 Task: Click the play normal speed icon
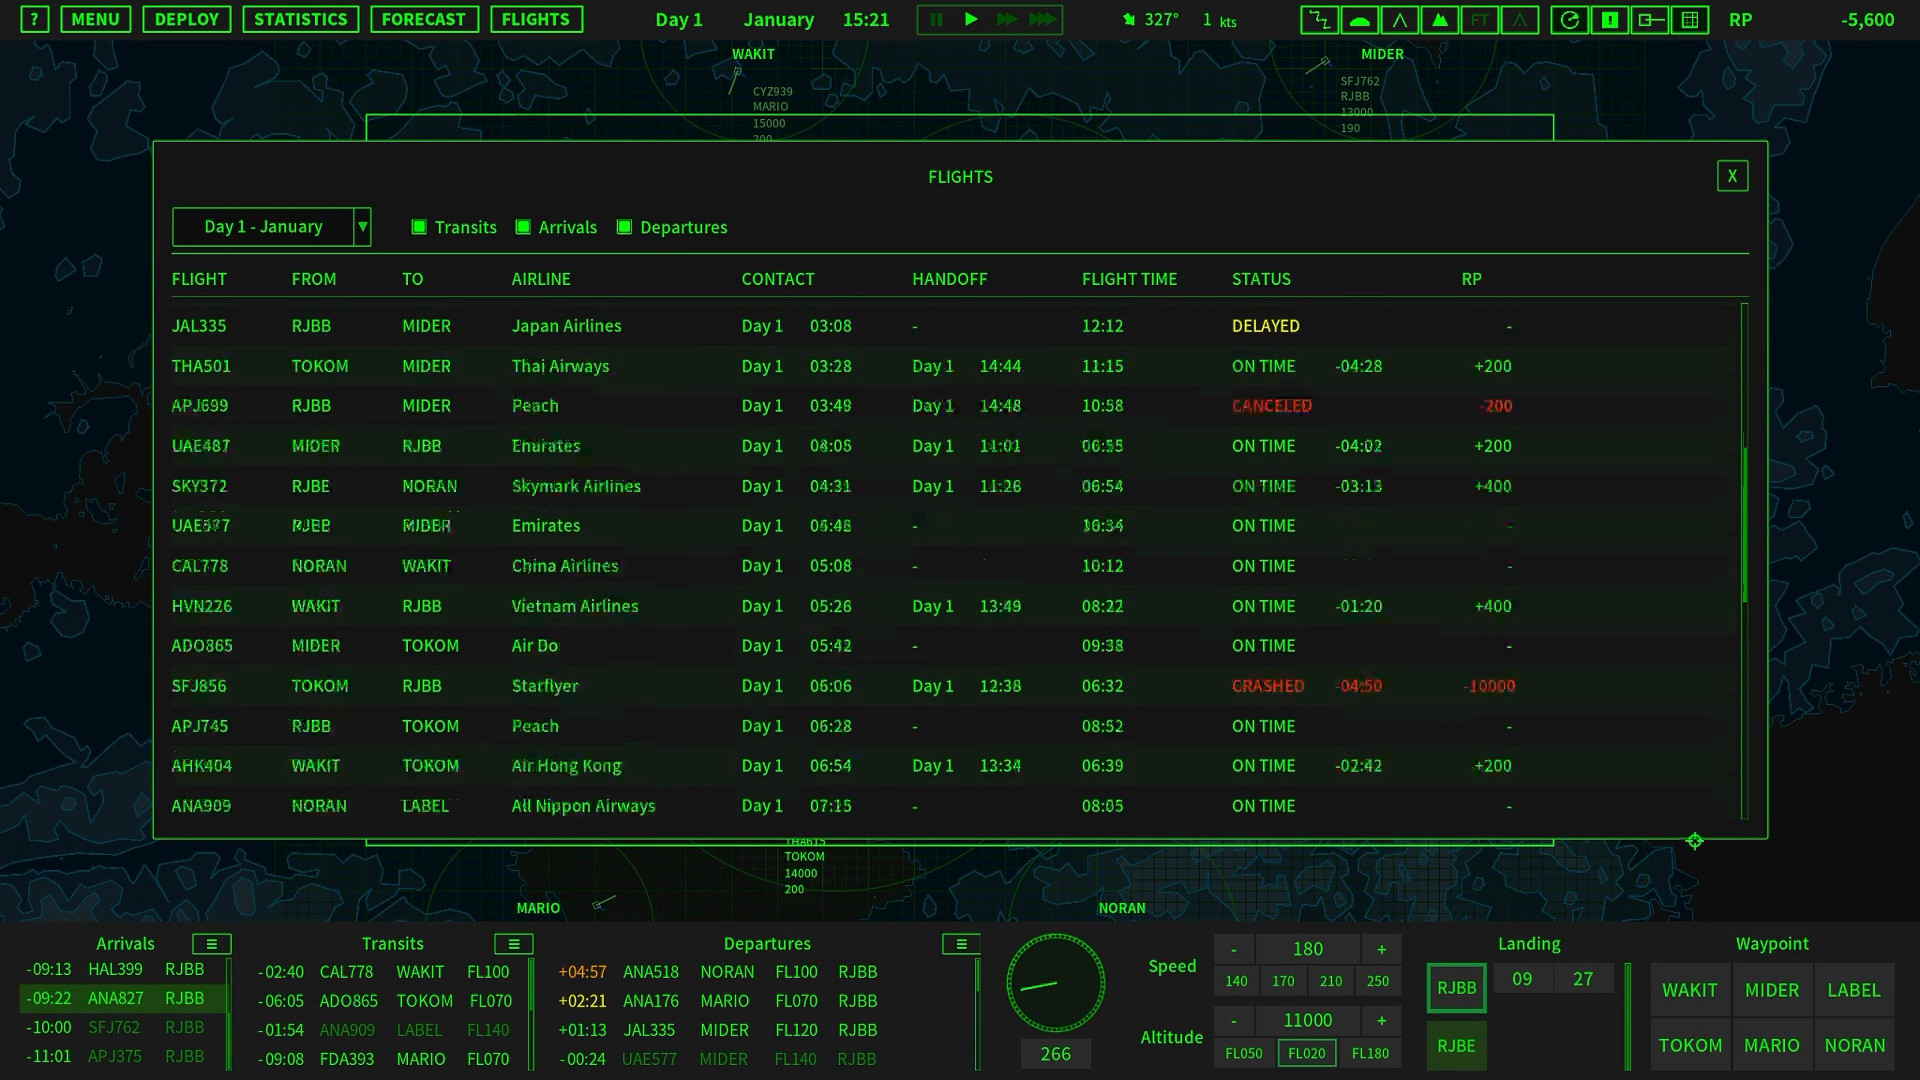[x=970, y=19]
